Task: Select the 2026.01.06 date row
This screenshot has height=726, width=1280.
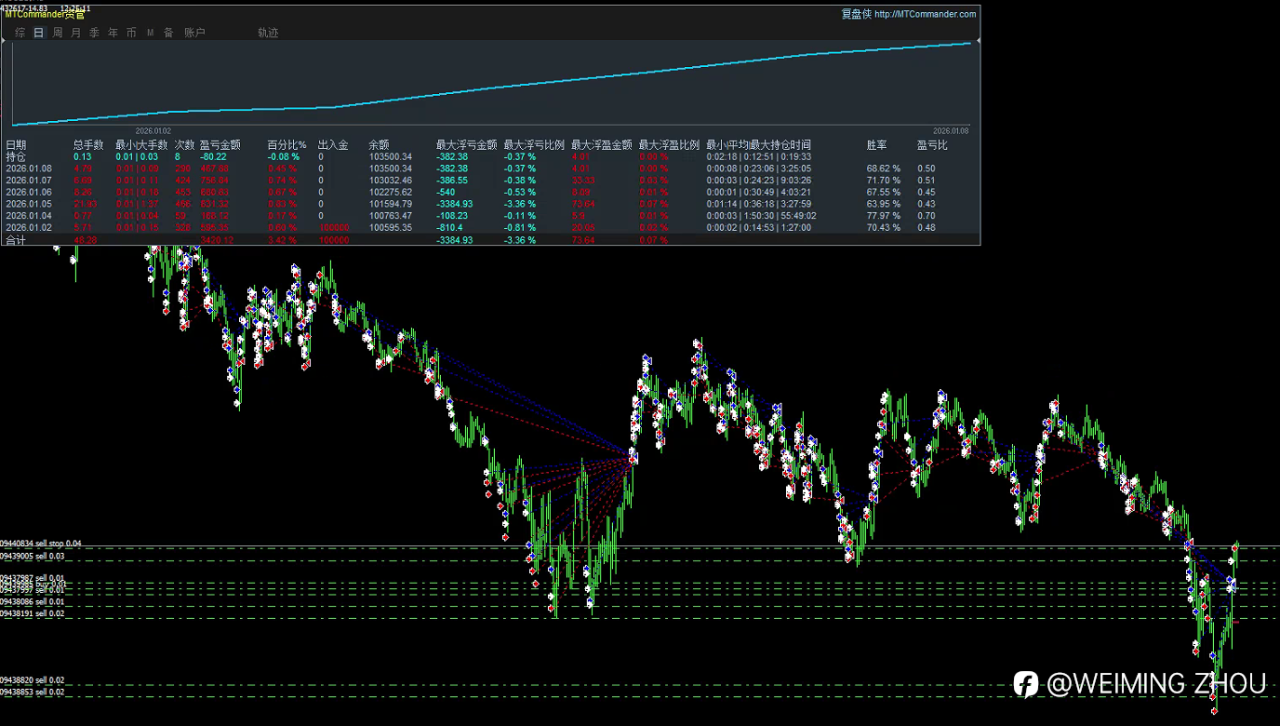Action: pyautogui.click(x=28, y=192)
